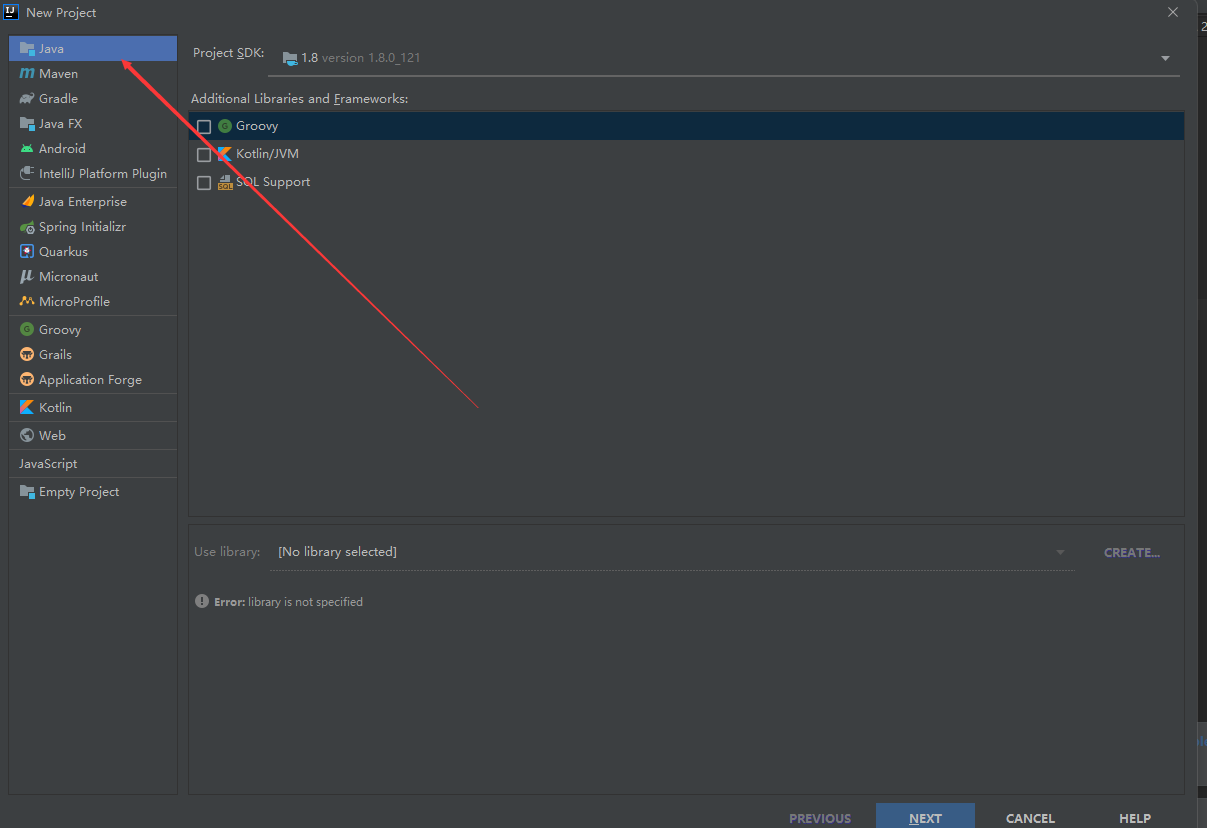Image resolution: width=1207 pixels, height=828 pixels.
Task: Choose Spring Initializr project type
Action: point(93,226)
